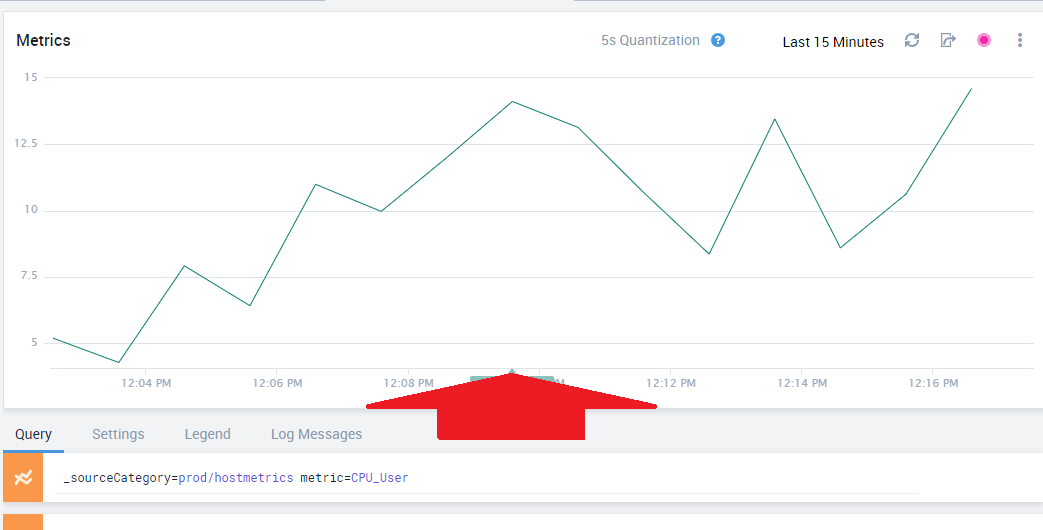Click the 15 y-axis value
Viewport: 1043px width, 530px height.
(31, 77)
